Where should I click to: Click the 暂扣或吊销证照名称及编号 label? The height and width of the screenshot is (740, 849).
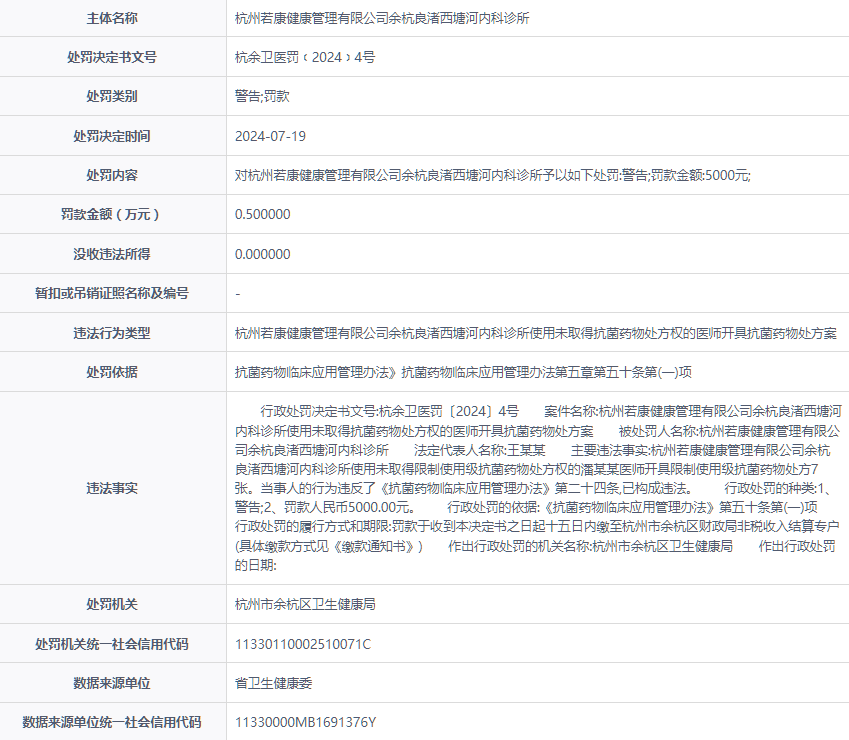[x=112, y=293]
